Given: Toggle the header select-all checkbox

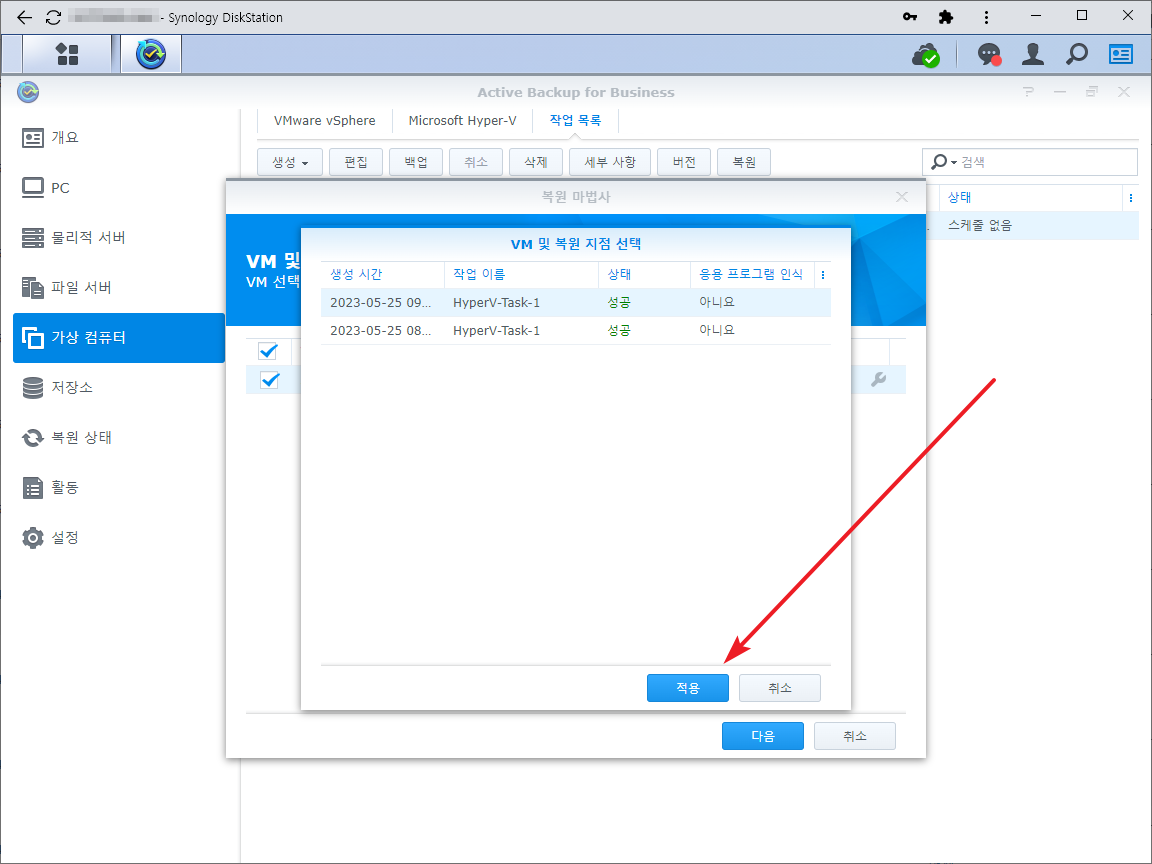Looking at the screenshot, I should 268,351.
